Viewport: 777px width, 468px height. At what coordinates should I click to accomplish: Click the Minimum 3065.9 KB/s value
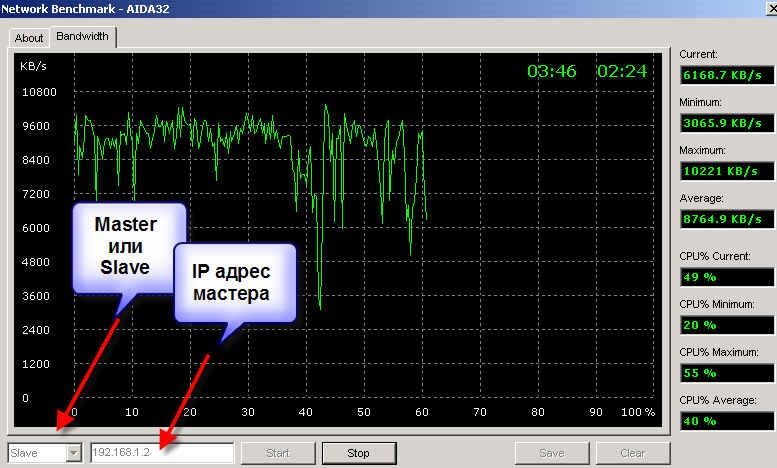(x=725, y=123)
